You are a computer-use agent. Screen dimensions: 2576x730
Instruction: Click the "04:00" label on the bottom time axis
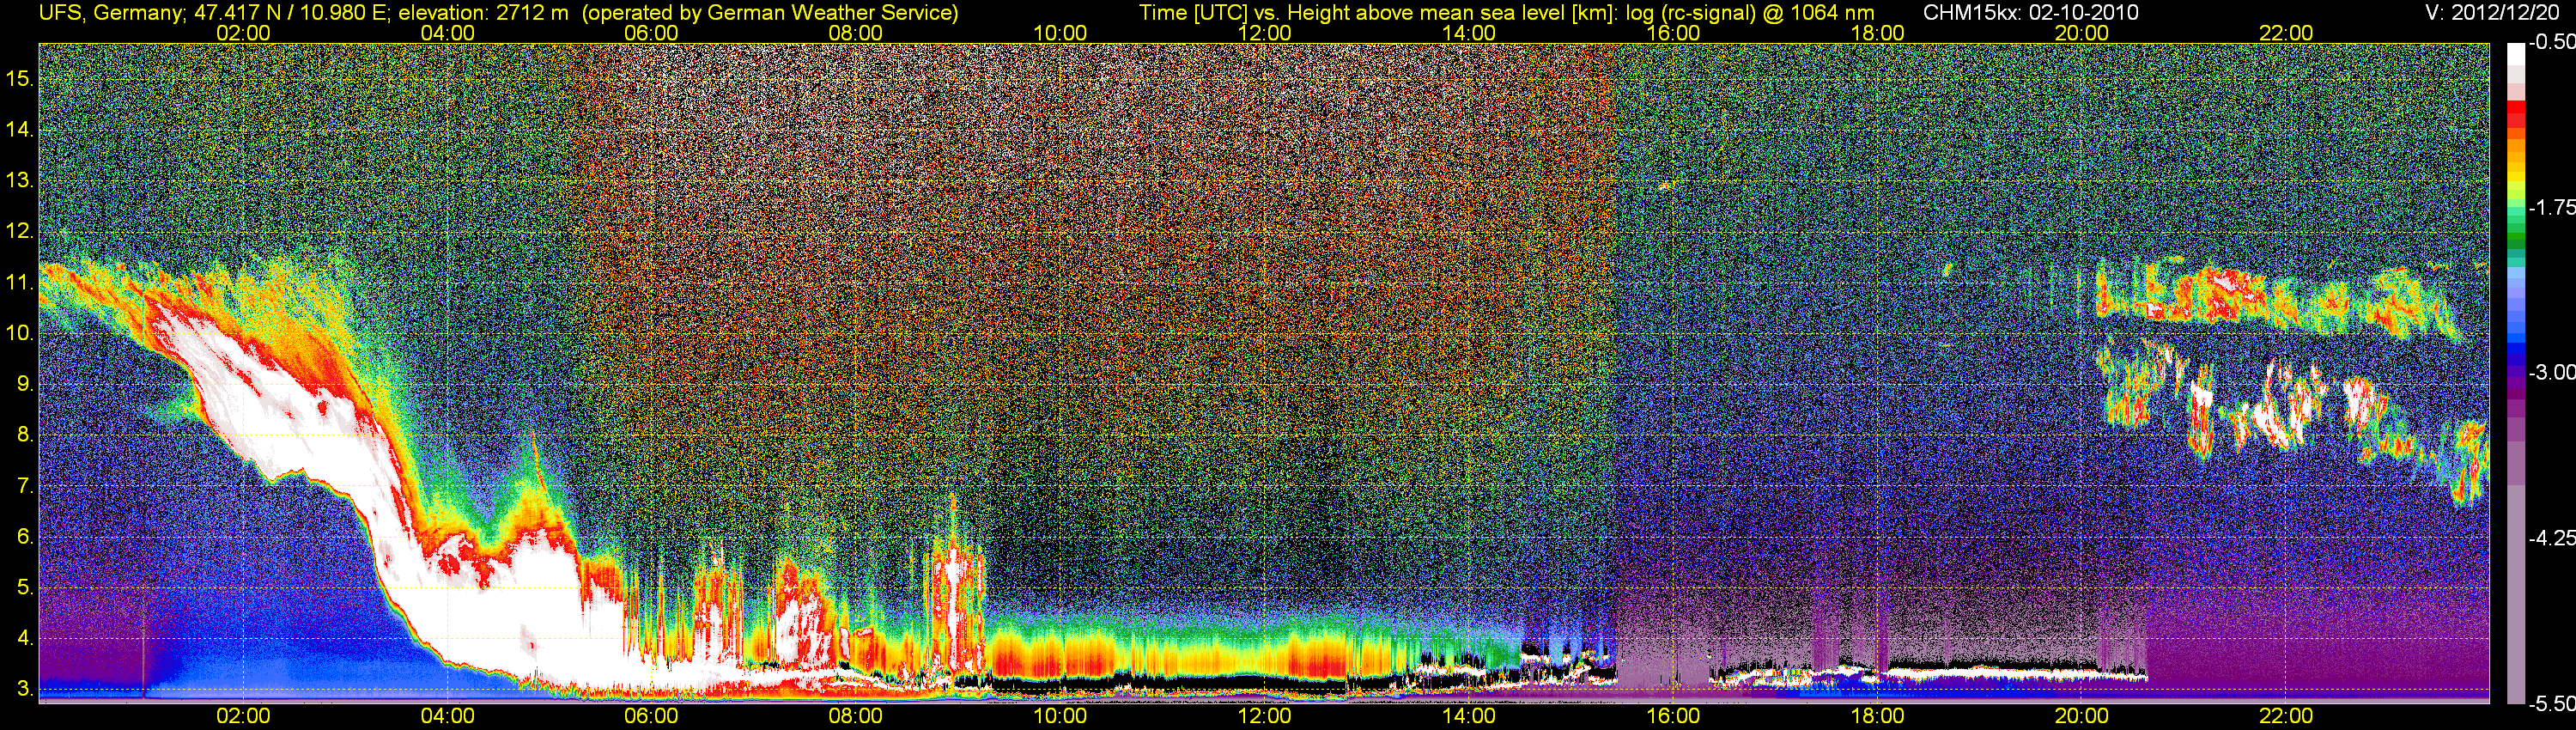447,716
